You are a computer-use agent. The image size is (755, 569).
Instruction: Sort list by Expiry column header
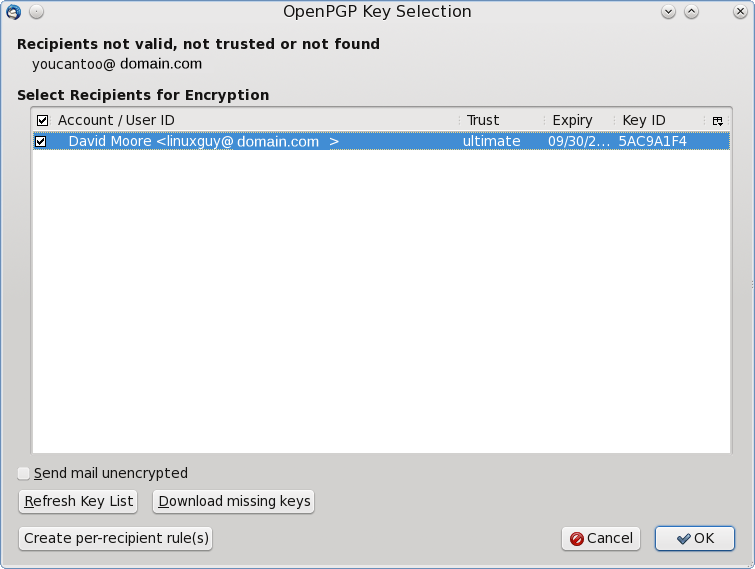[x=572, y=120]
